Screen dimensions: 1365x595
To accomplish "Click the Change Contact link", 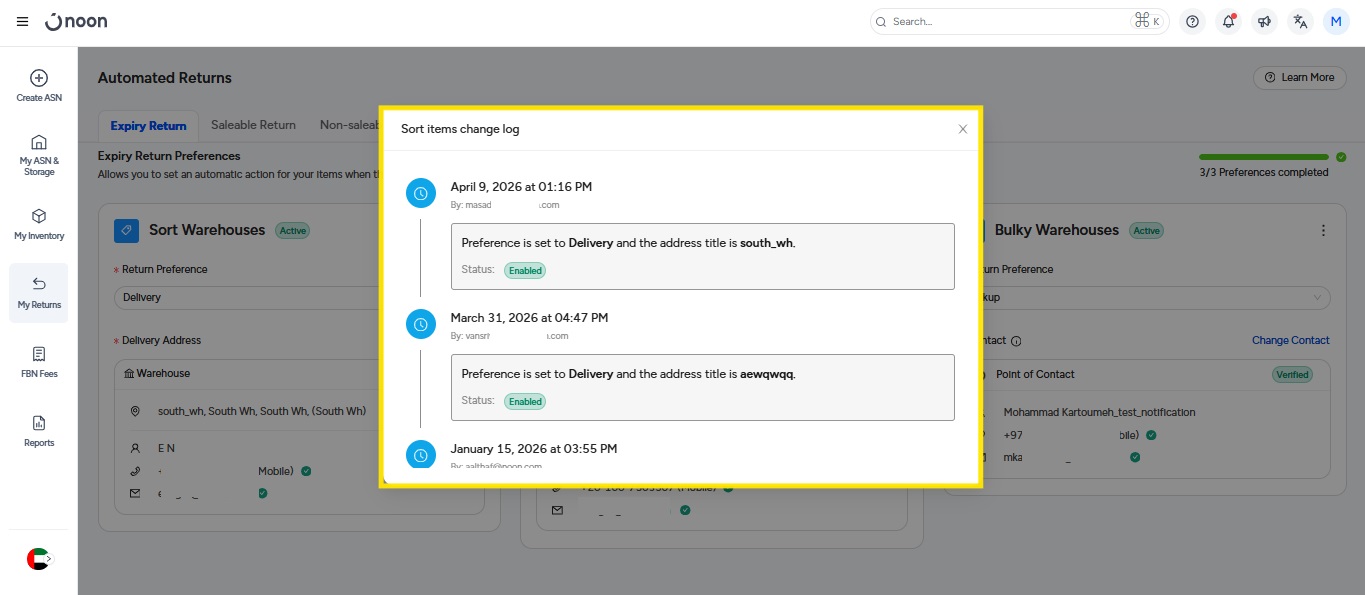I will click(1290, 340).
